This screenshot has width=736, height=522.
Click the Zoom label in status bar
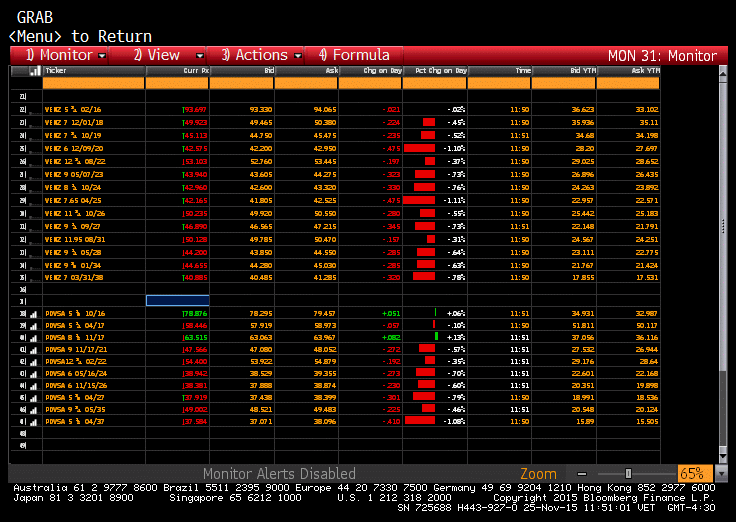coord(538,474)
